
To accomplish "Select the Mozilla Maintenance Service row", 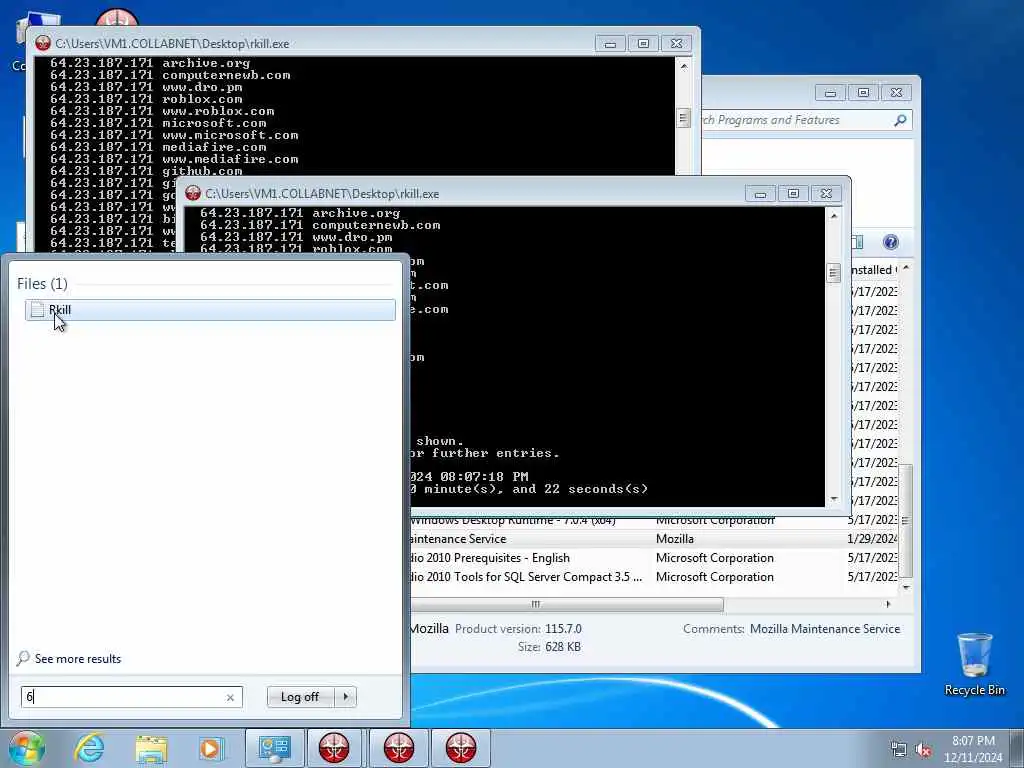I will (654, 539).
